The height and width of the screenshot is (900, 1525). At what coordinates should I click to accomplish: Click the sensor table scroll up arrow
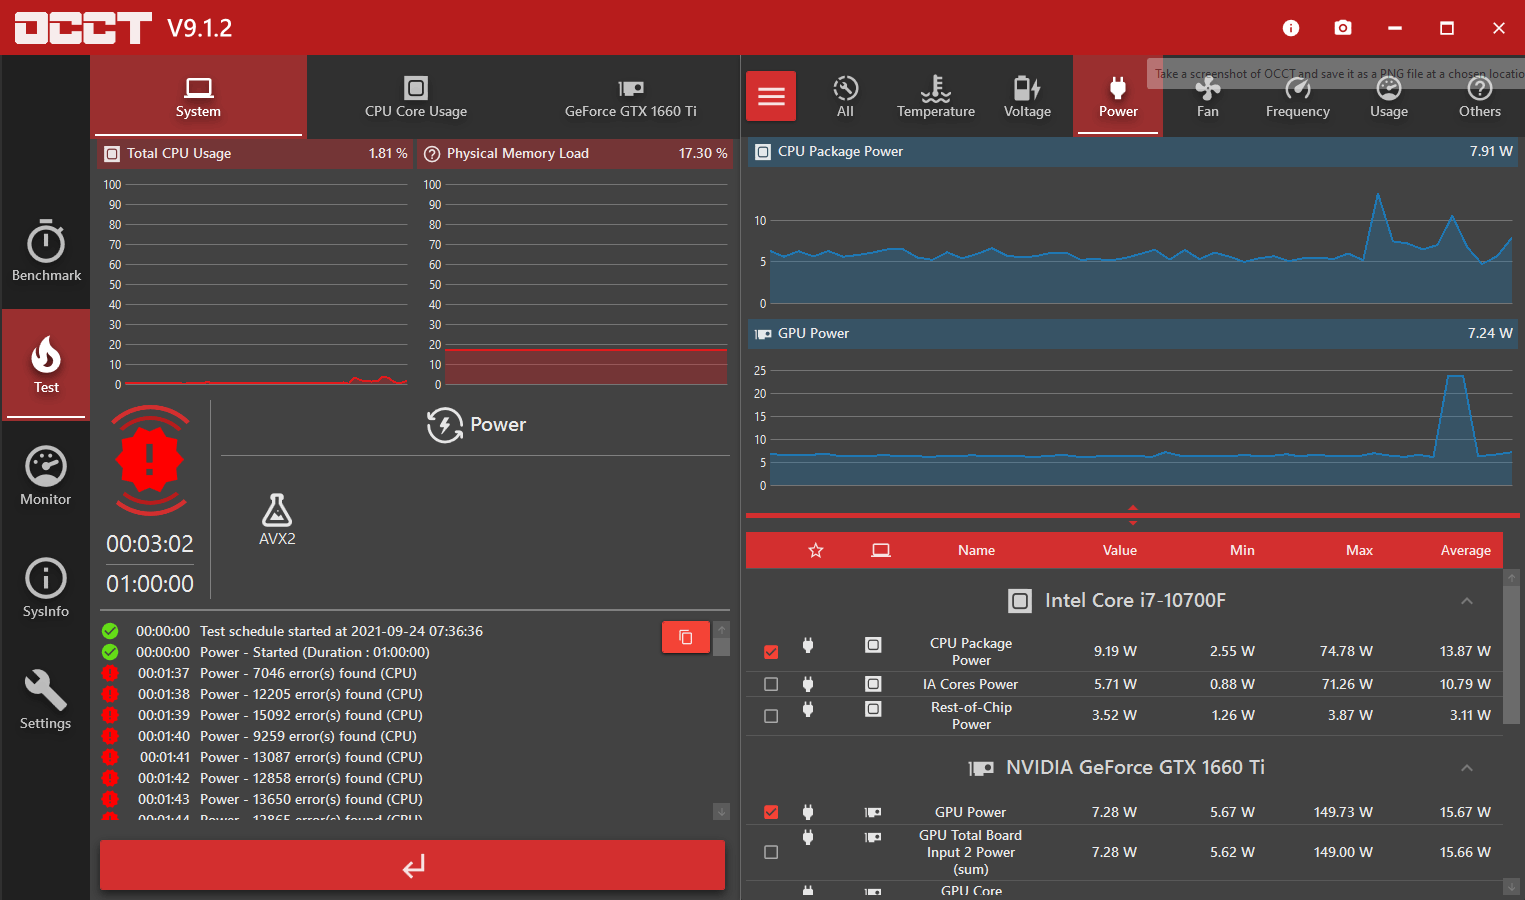tap(1511, 577)
